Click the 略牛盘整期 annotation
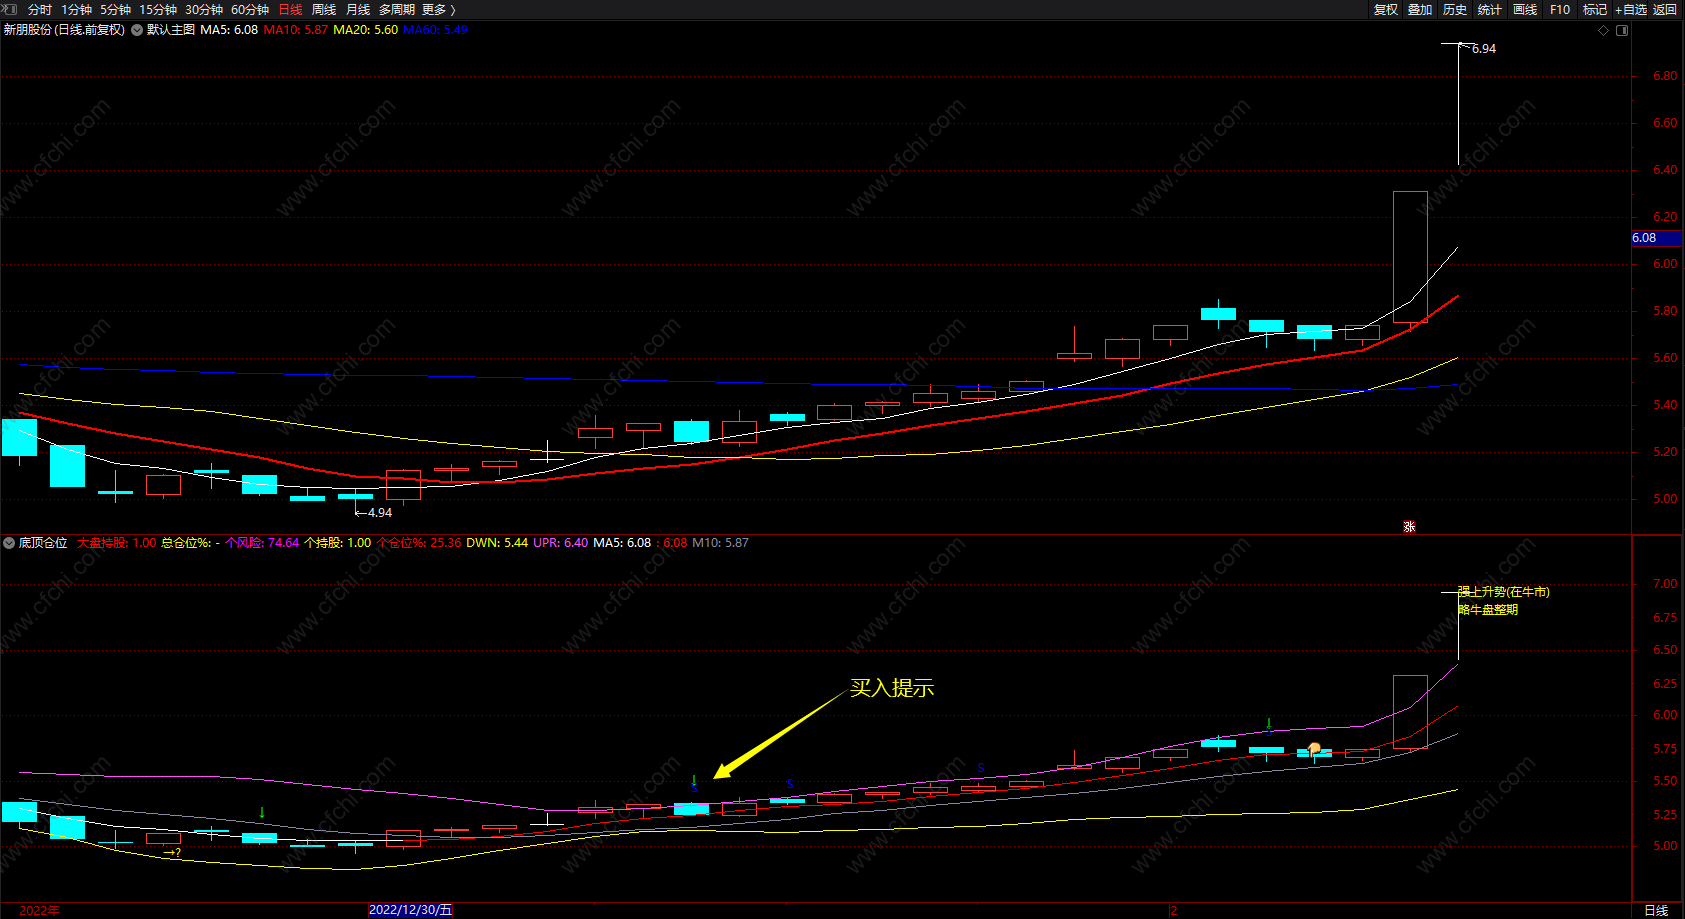Image resolution: width=1685 pixels, height=919 pixels. point(1488,609)
